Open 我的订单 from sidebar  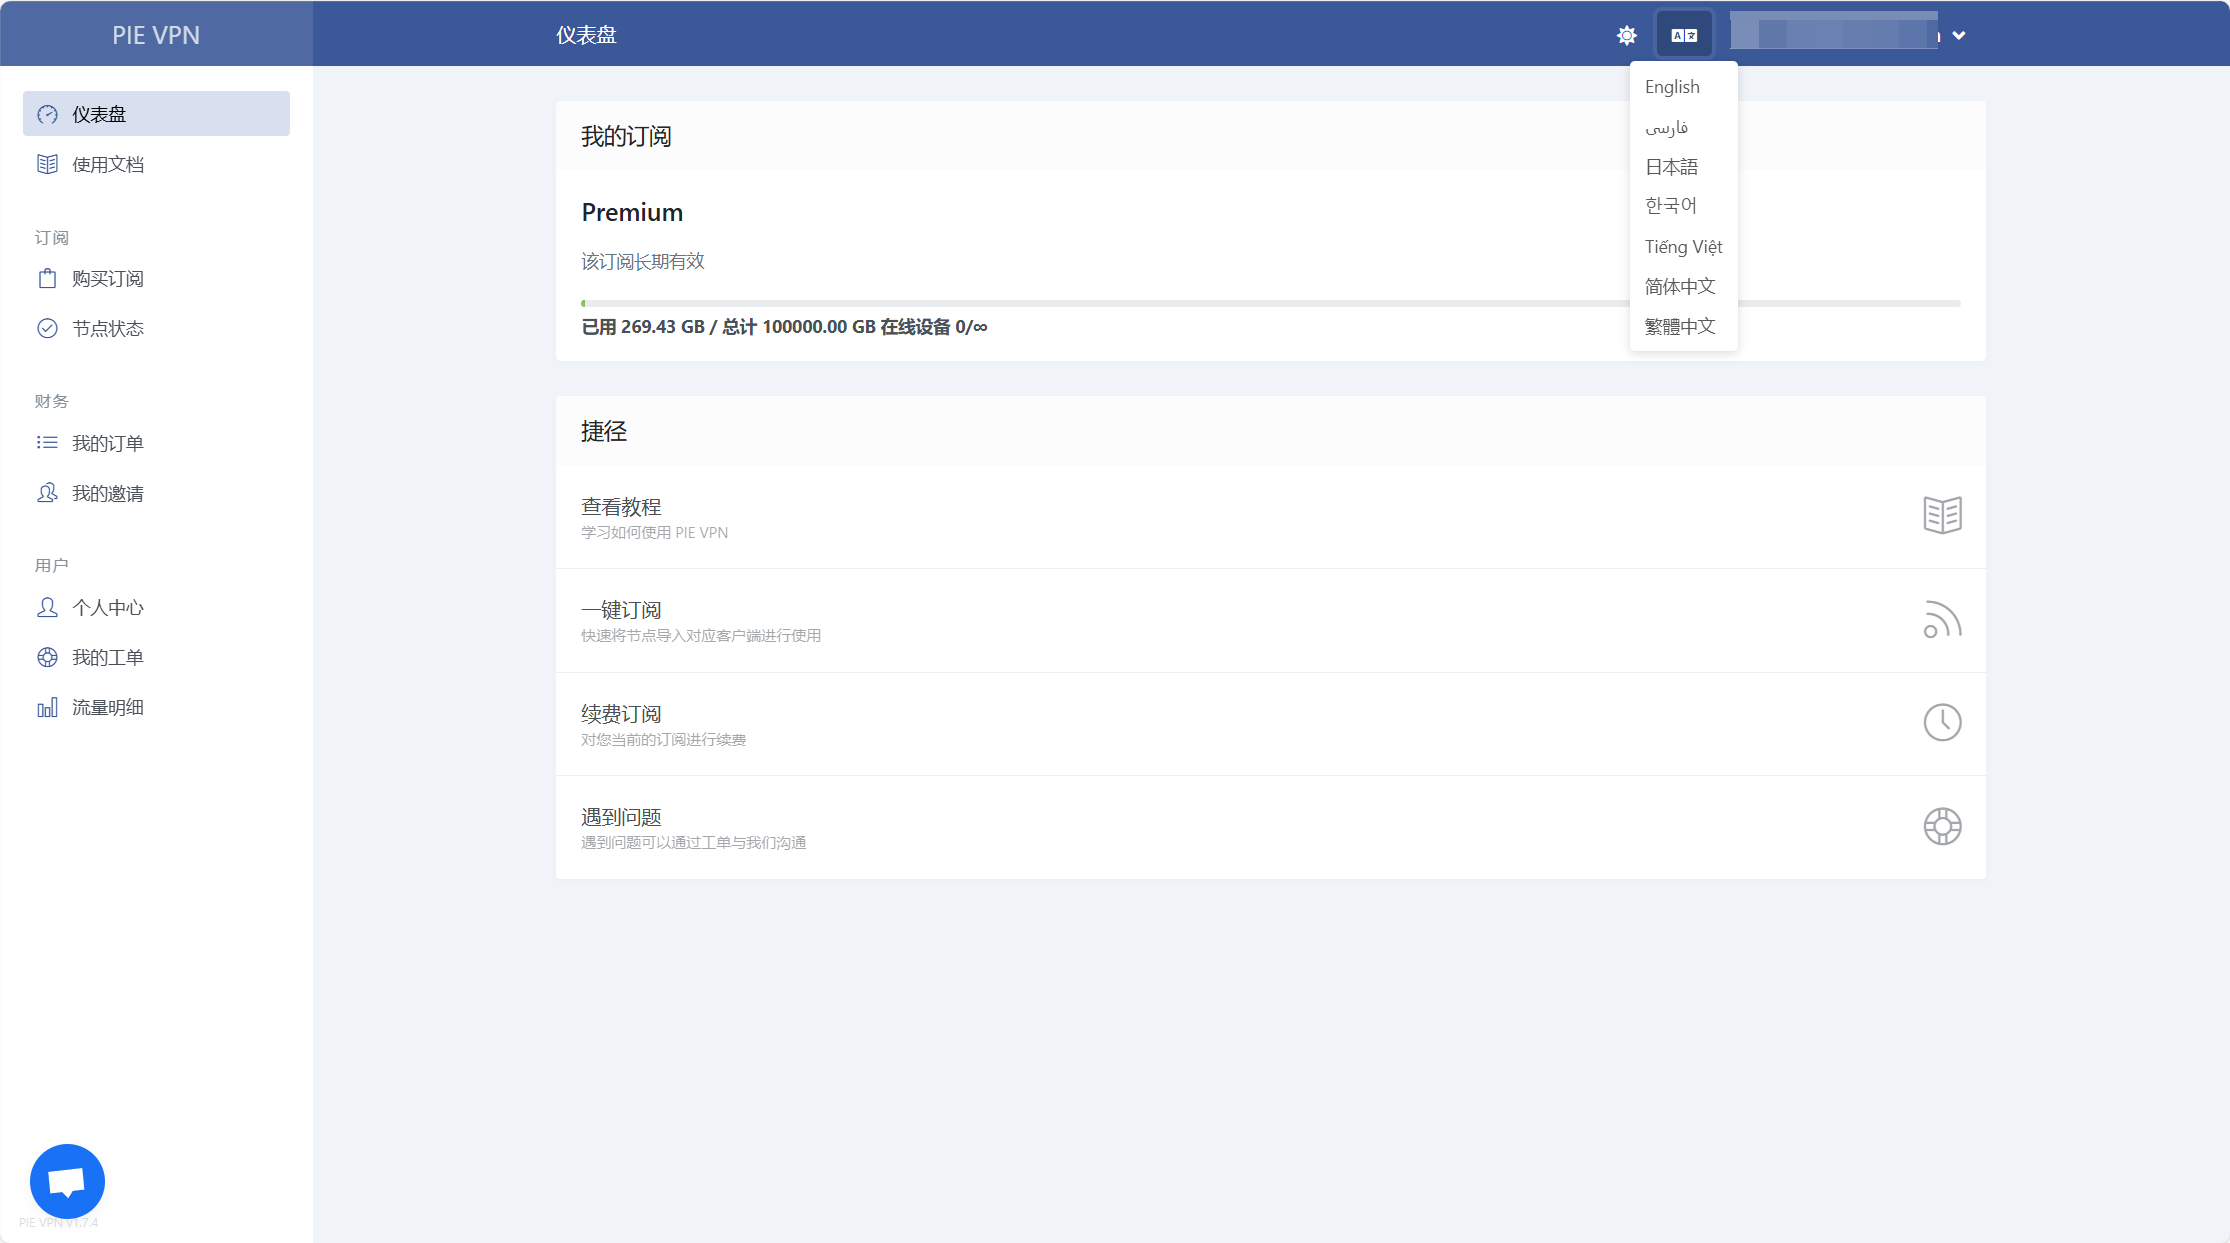(x=108, y=443)
